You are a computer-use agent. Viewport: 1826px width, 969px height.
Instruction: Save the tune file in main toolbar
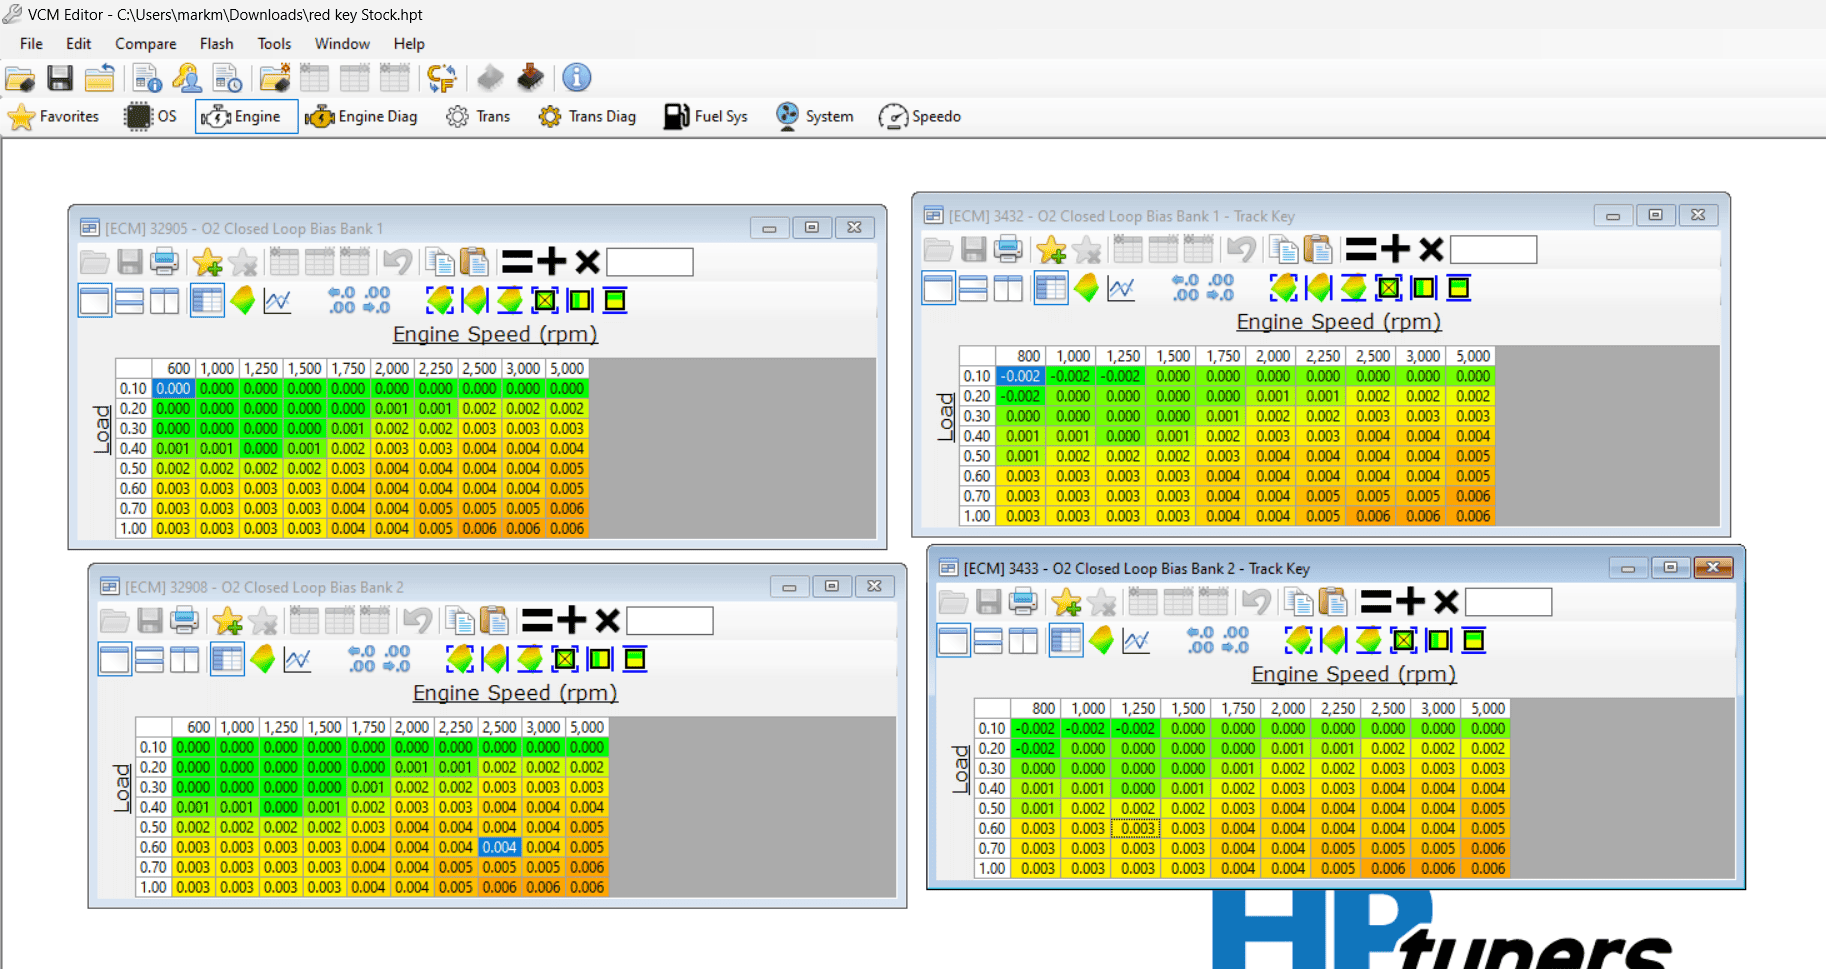pyautogui.click(x=60, y=78)
